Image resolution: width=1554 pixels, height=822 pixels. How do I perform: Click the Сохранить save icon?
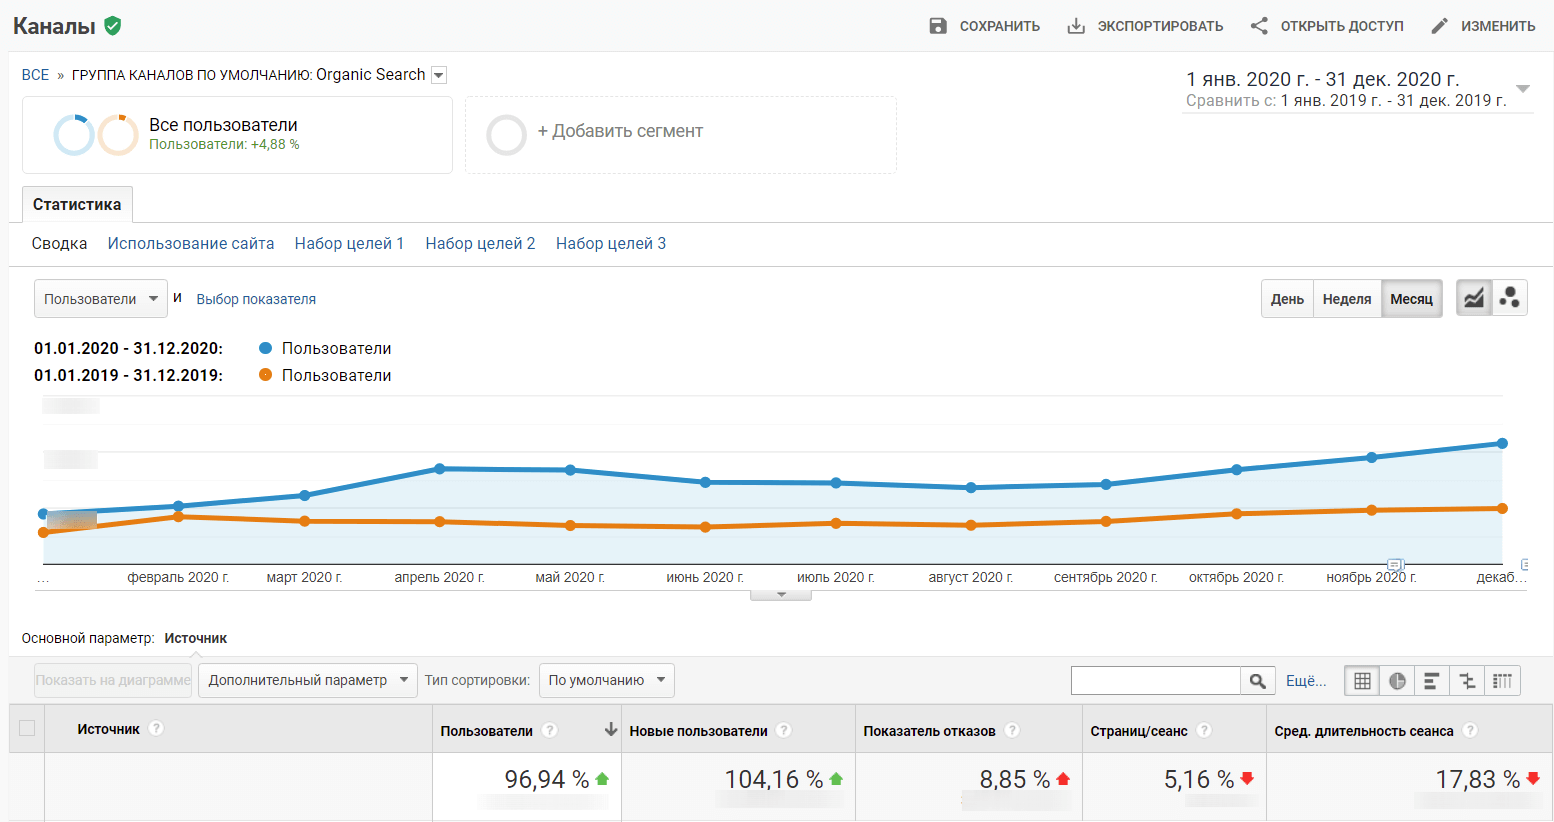[937, 26]
